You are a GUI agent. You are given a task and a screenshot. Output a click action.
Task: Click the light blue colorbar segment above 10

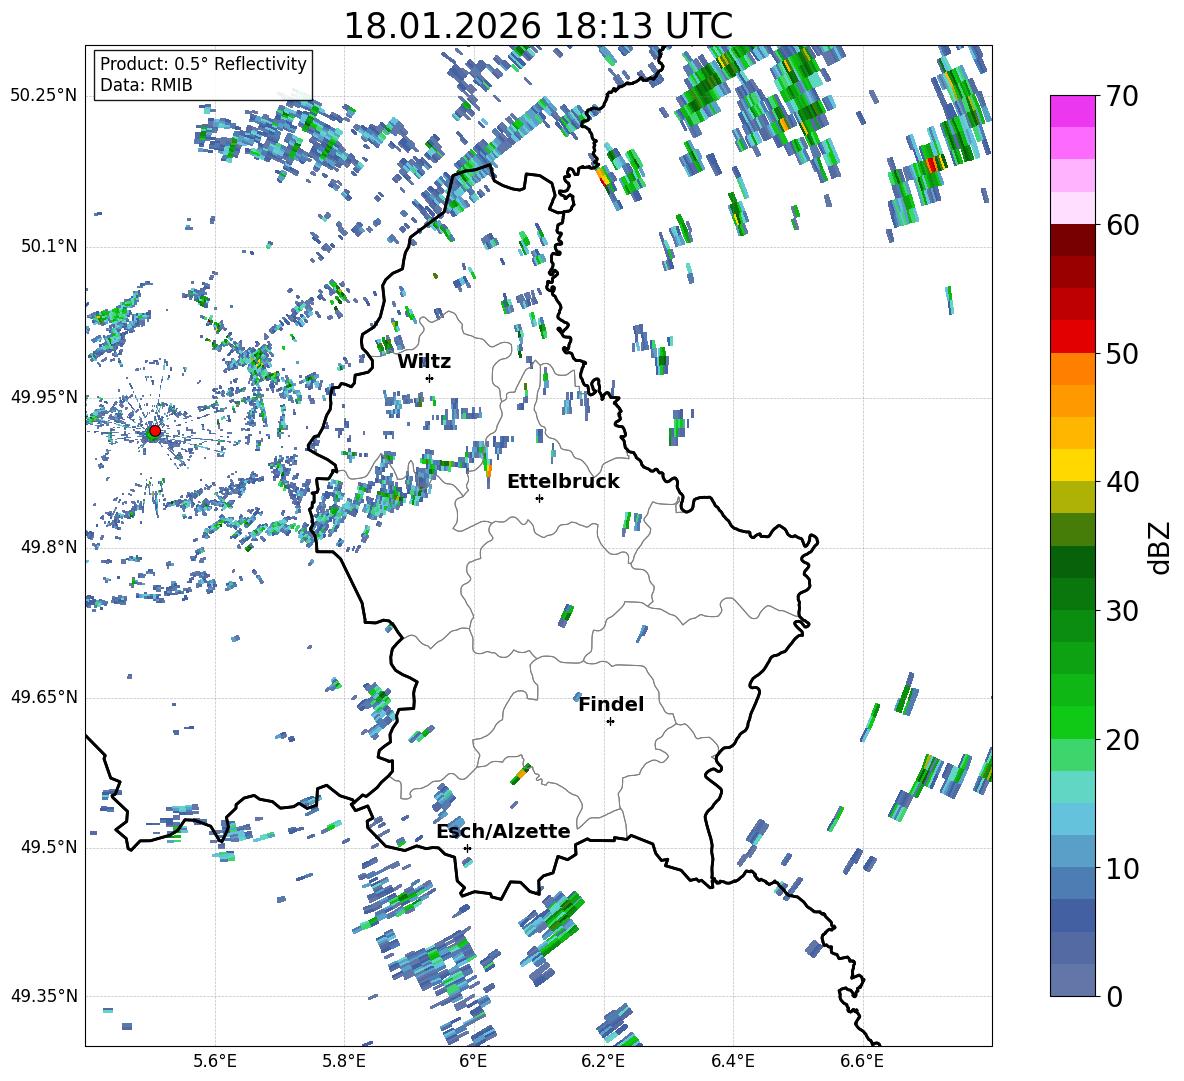click(x=1072, y=819)
